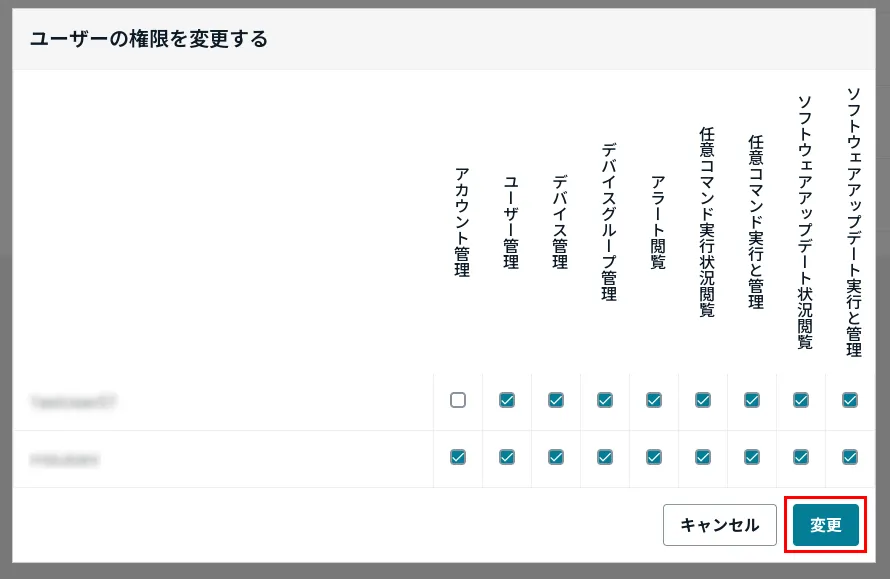Toggle 任意コマンド実行状況閲覧 for the second user
The height and width of the screenshot is (579, 890).
[702, 458]
